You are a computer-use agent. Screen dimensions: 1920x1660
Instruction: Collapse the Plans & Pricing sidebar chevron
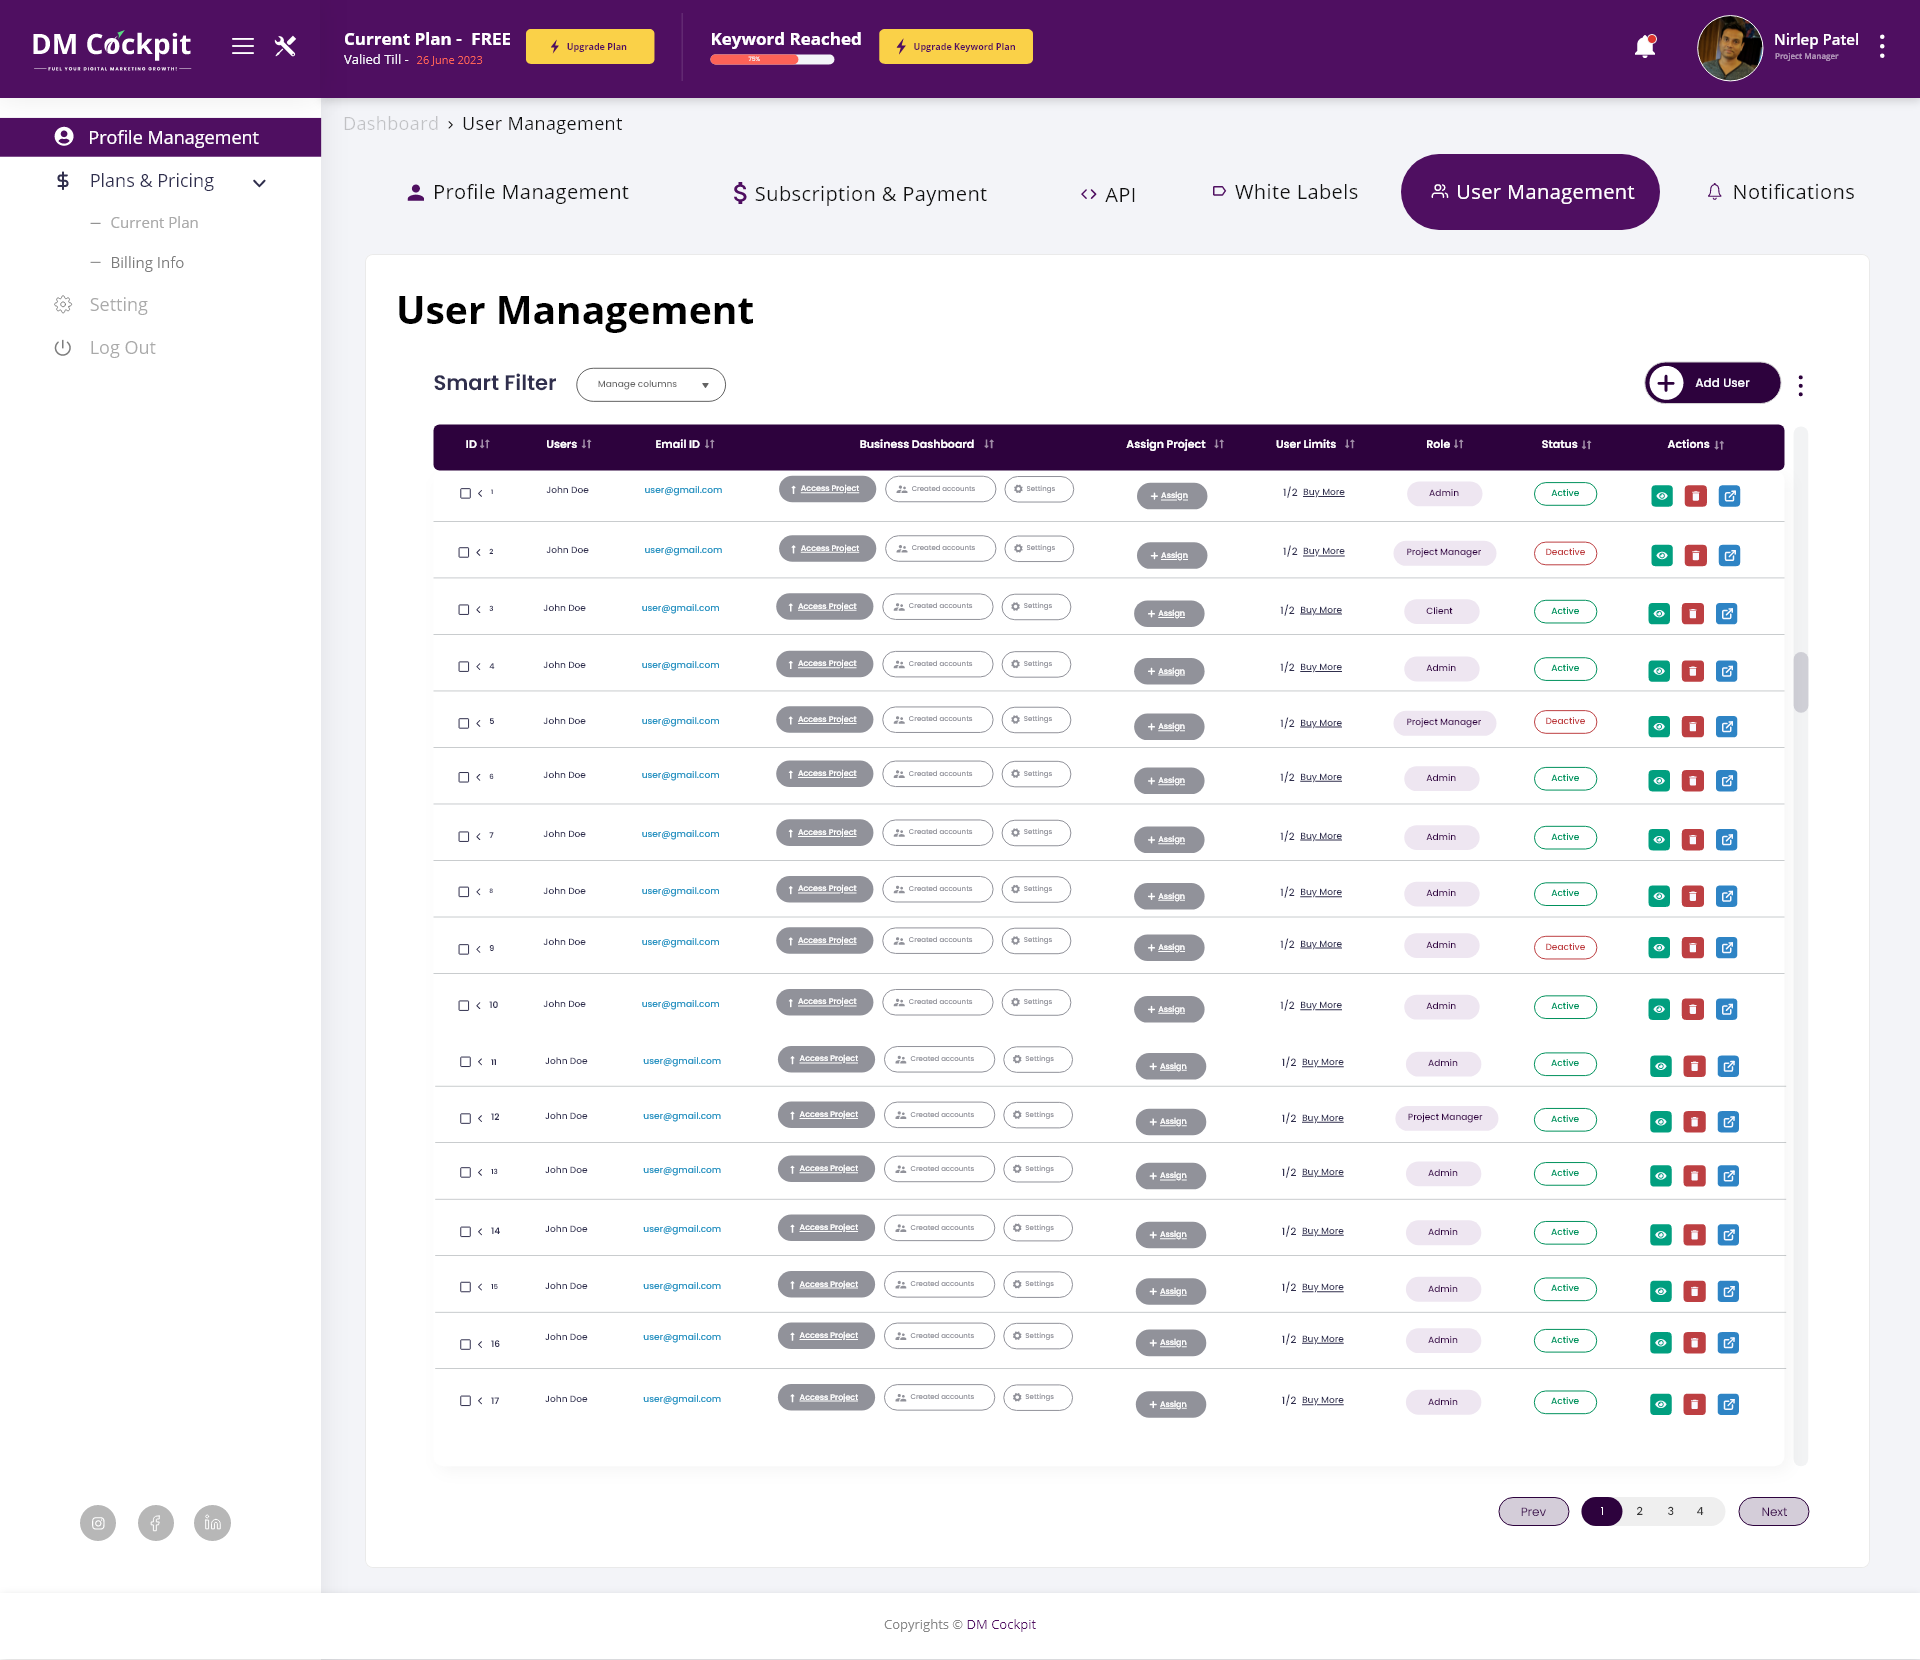point(259,183)
